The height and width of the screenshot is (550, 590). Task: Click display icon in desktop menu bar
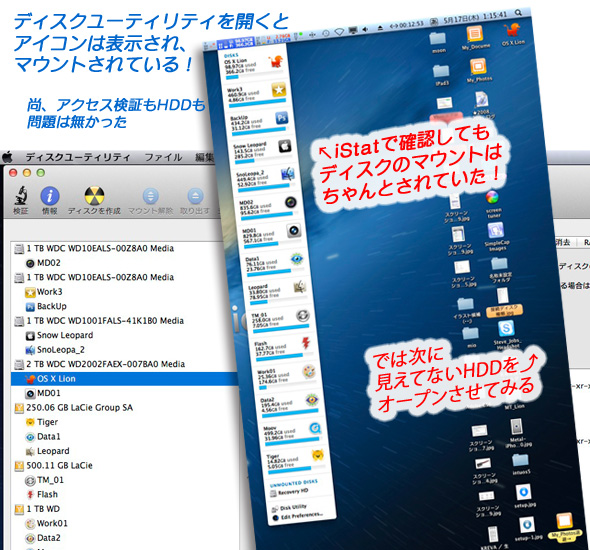353,30
